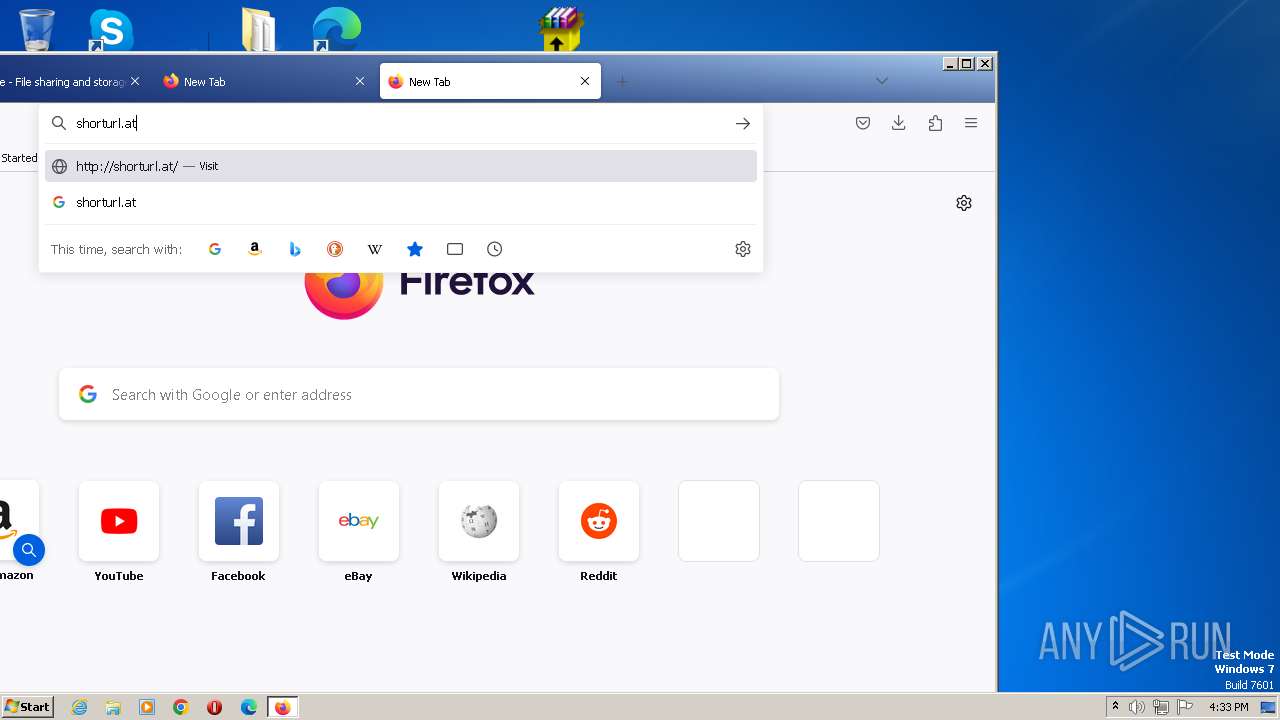This screenshot has height=720, width=1280.
Task: Open search settings gear in dropdown
Action: pyautogui.click(x=743, y=249)
